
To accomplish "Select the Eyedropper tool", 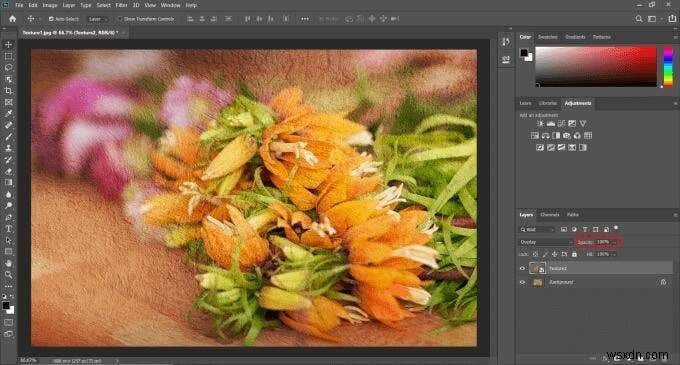I will click(8, 114).
